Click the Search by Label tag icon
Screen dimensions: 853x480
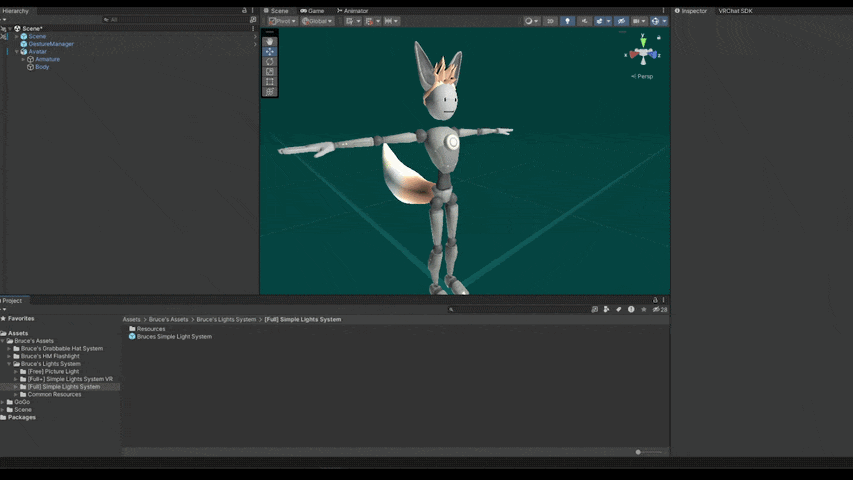point(619,309)
